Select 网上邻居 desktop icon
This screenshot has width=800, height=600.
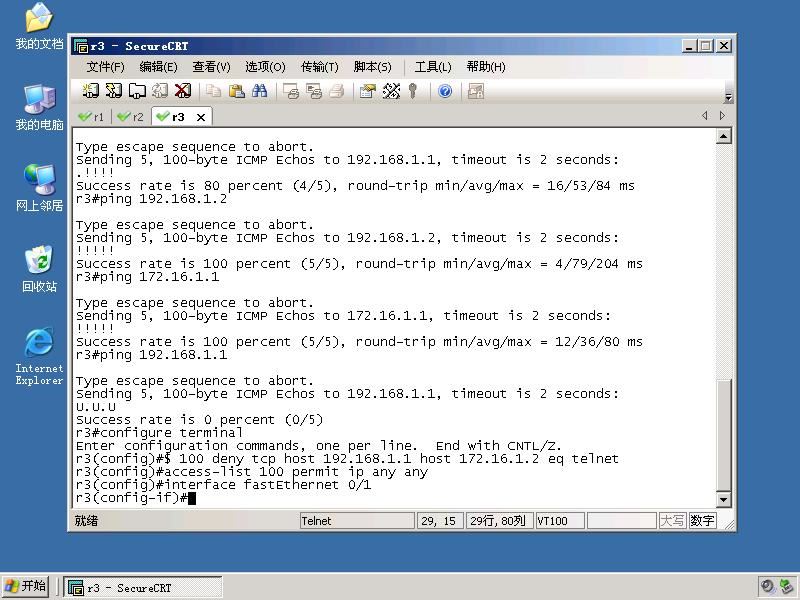coord(39,188)
